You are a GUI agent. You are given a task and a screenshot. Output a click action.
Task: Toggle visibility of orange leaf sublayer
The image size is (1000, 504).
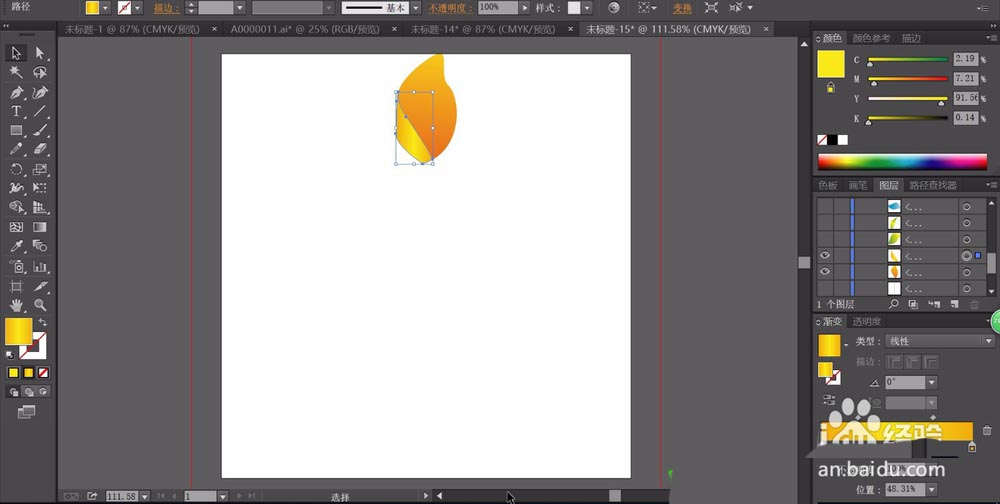pyautogui.click(x=825, y=271)
